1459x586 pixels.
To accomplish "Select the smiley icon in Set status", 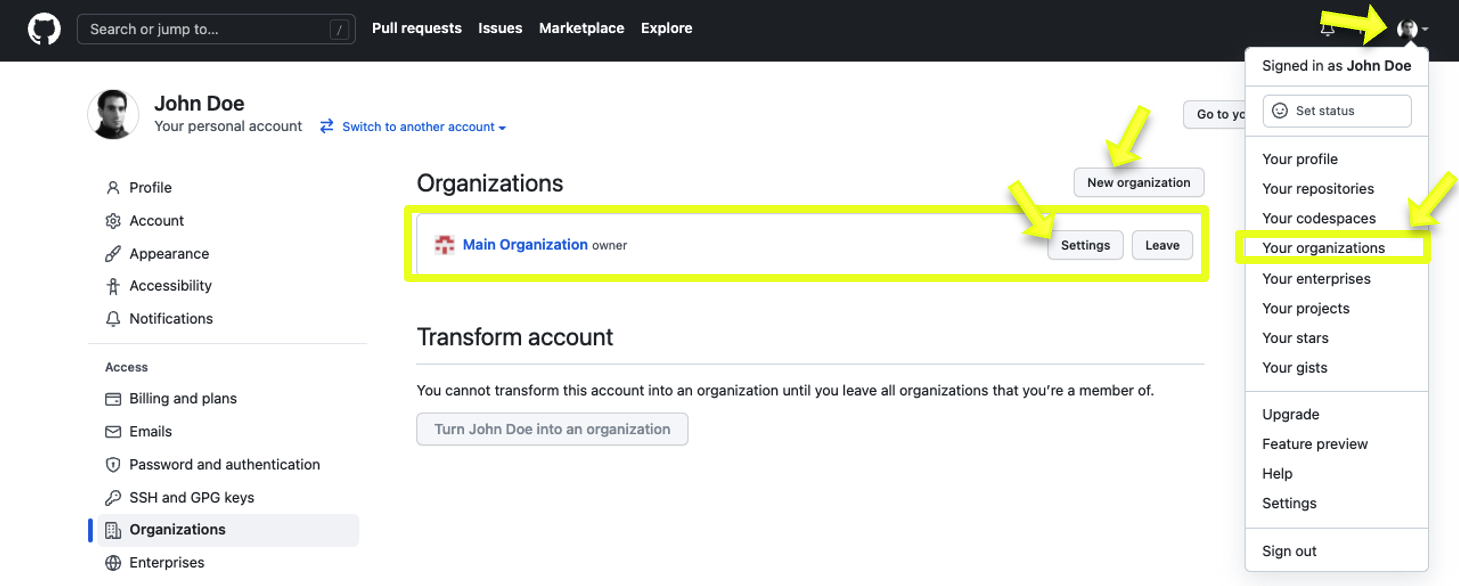I will coord(1280,111).
